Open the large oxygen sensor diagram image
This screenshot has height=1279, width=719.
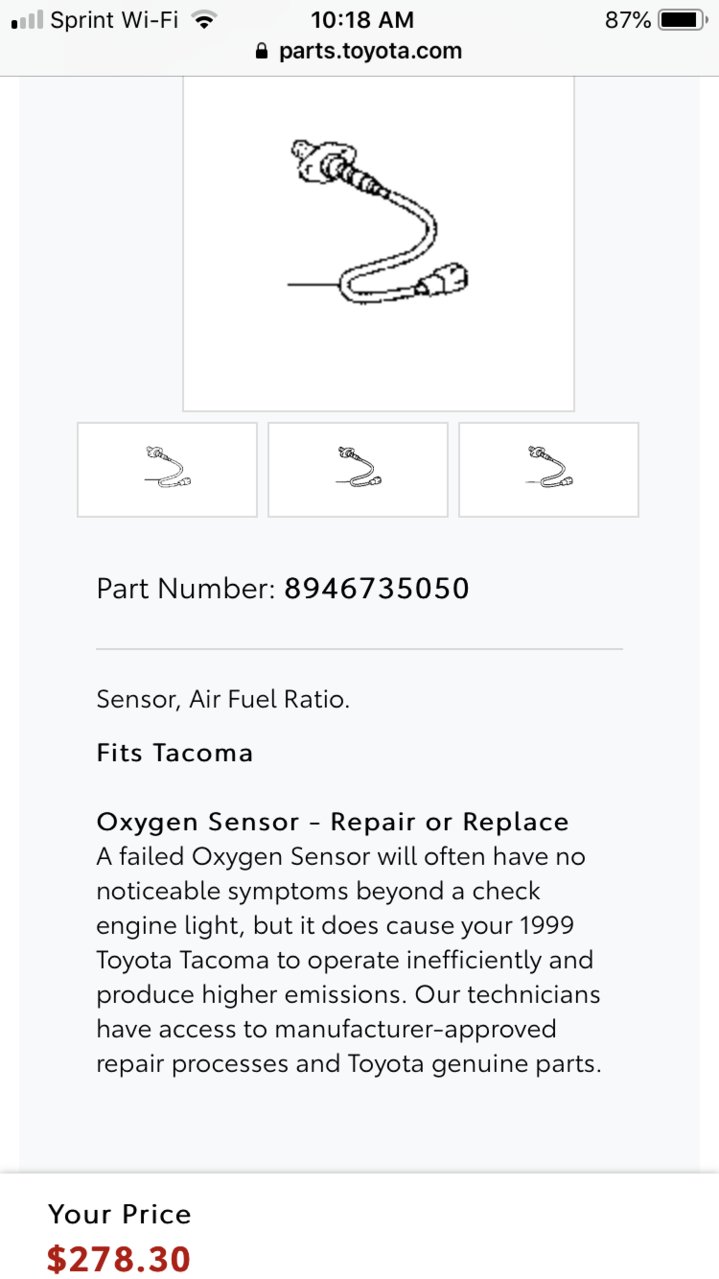(x=378, y=243)
